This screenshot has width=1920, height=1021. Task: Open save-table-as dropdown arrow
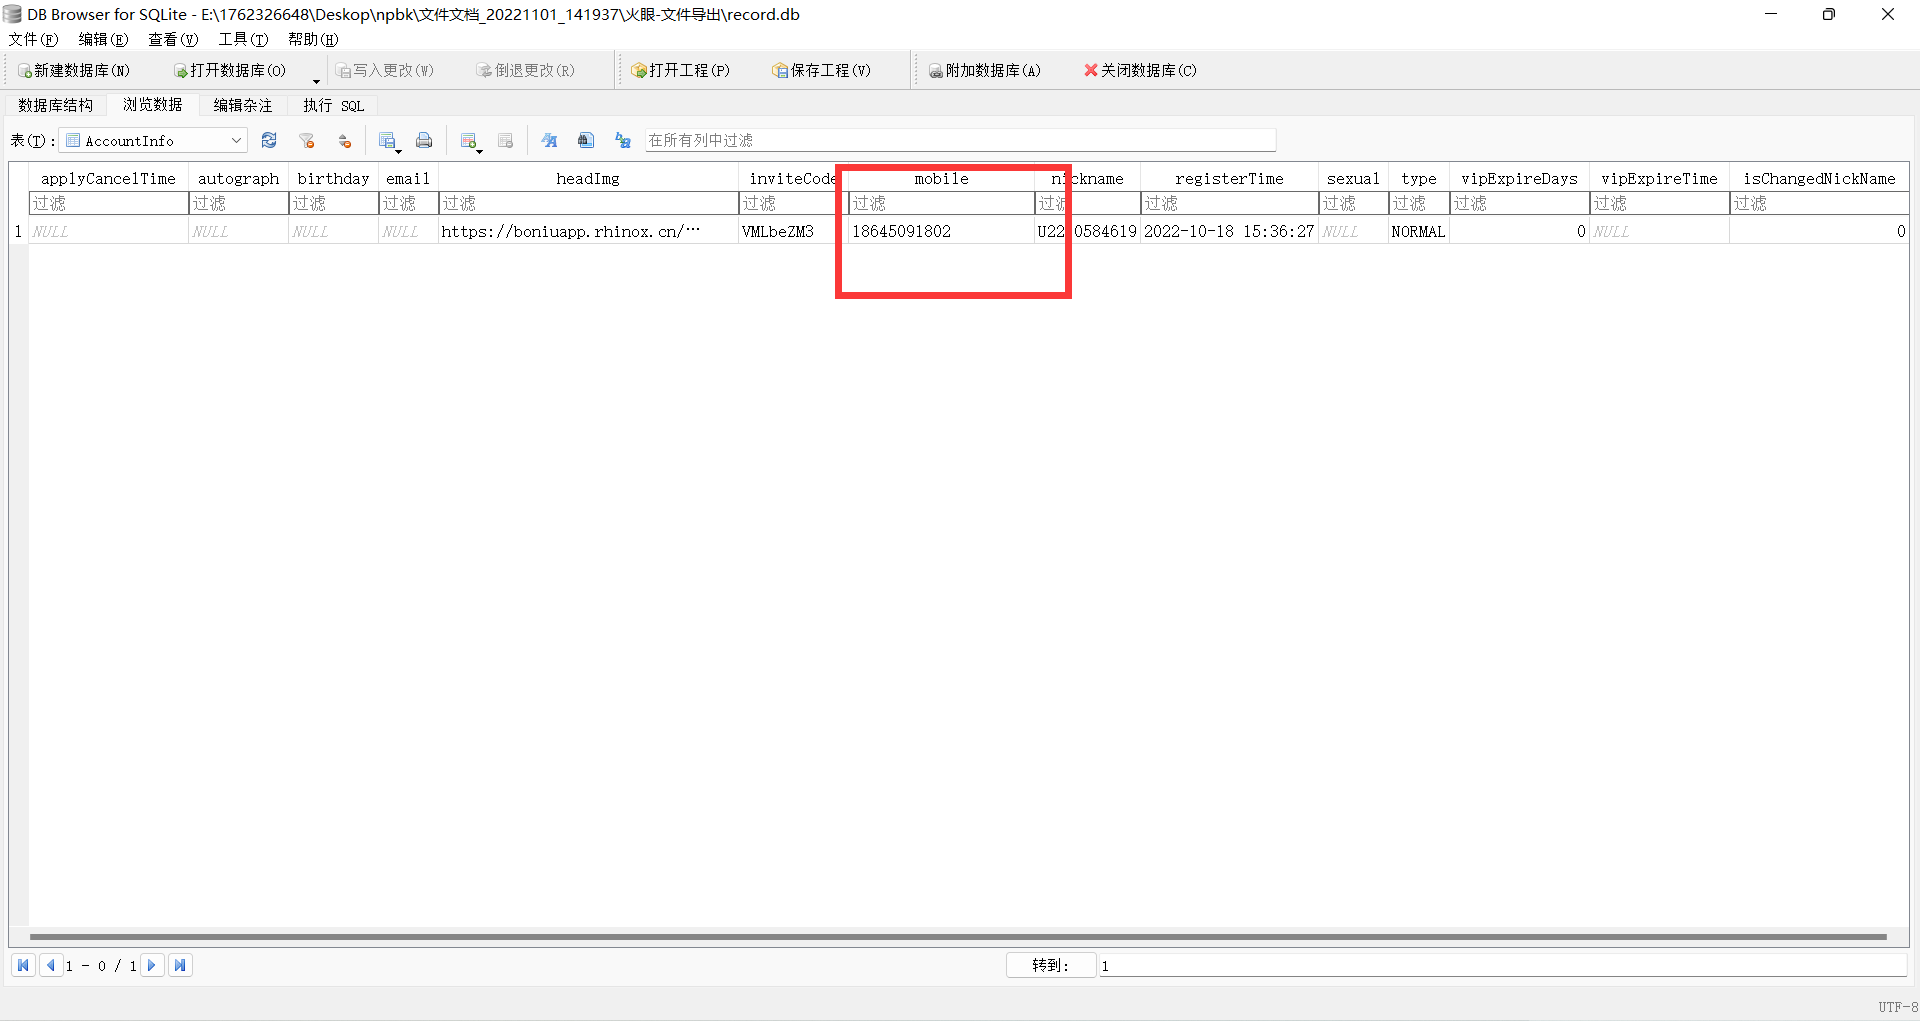398,150
